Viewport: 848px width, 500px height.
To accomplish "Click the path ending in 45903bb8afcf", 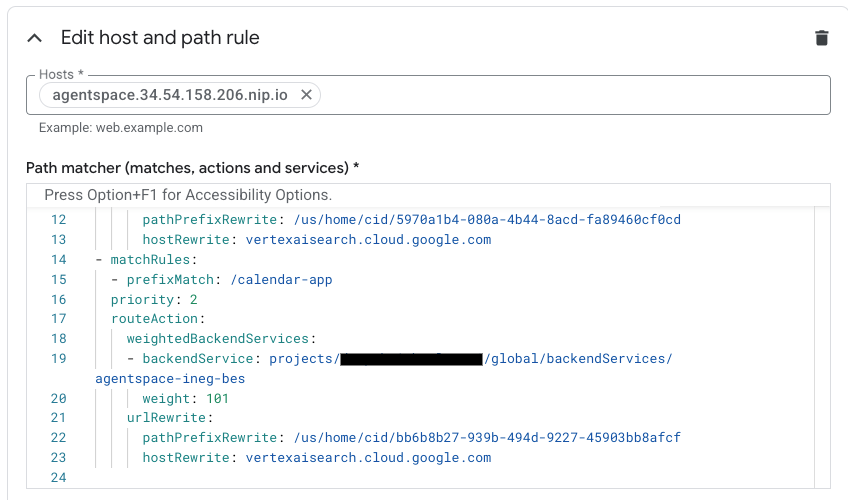I will pos(487,438).
